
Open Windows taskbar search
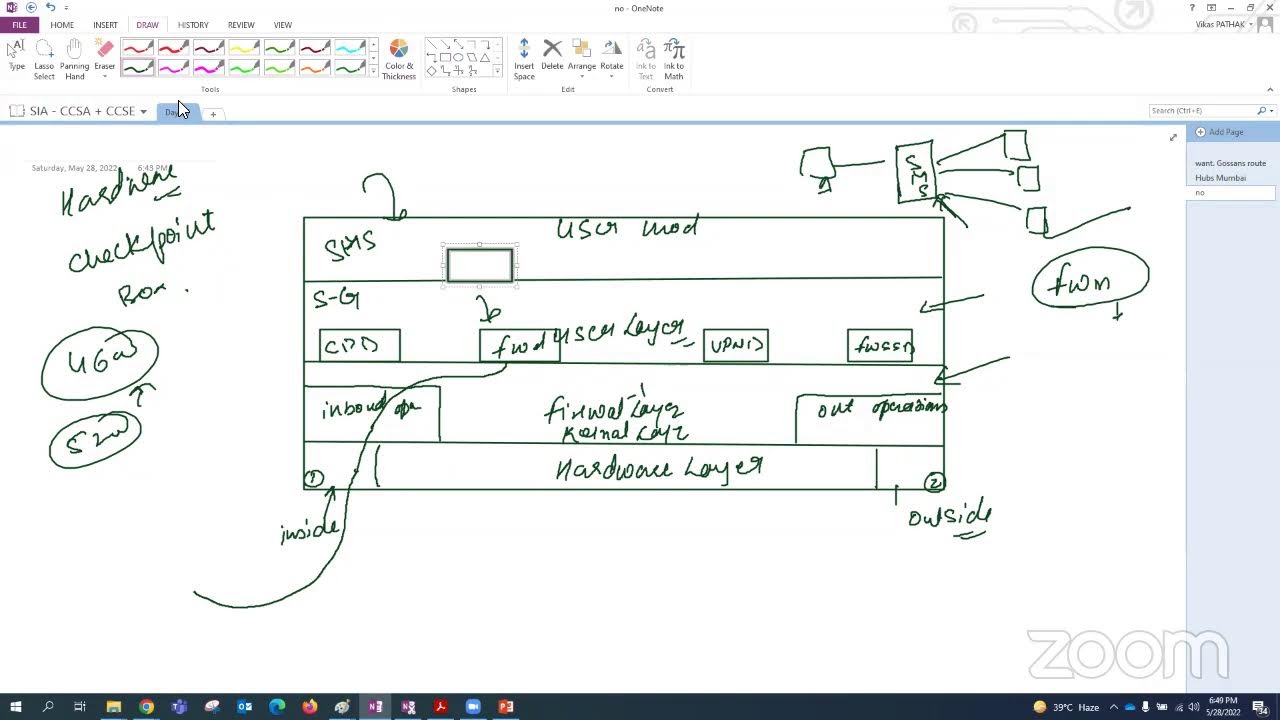[48, 707]
